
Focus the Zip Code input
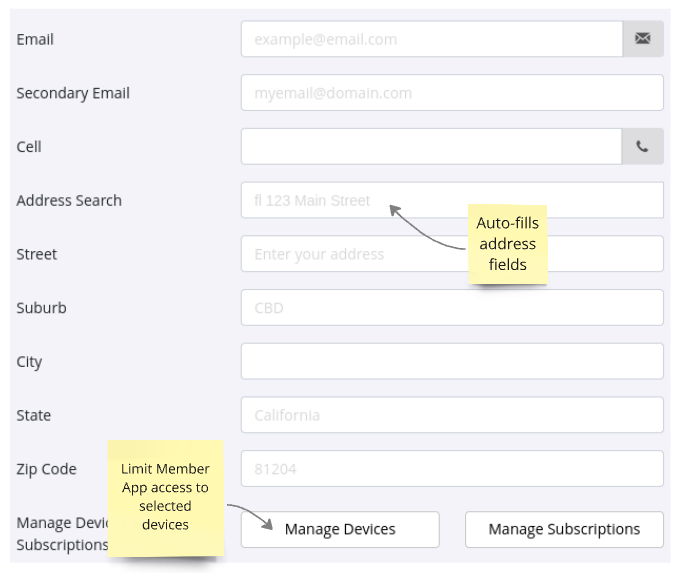click(452, 469)
